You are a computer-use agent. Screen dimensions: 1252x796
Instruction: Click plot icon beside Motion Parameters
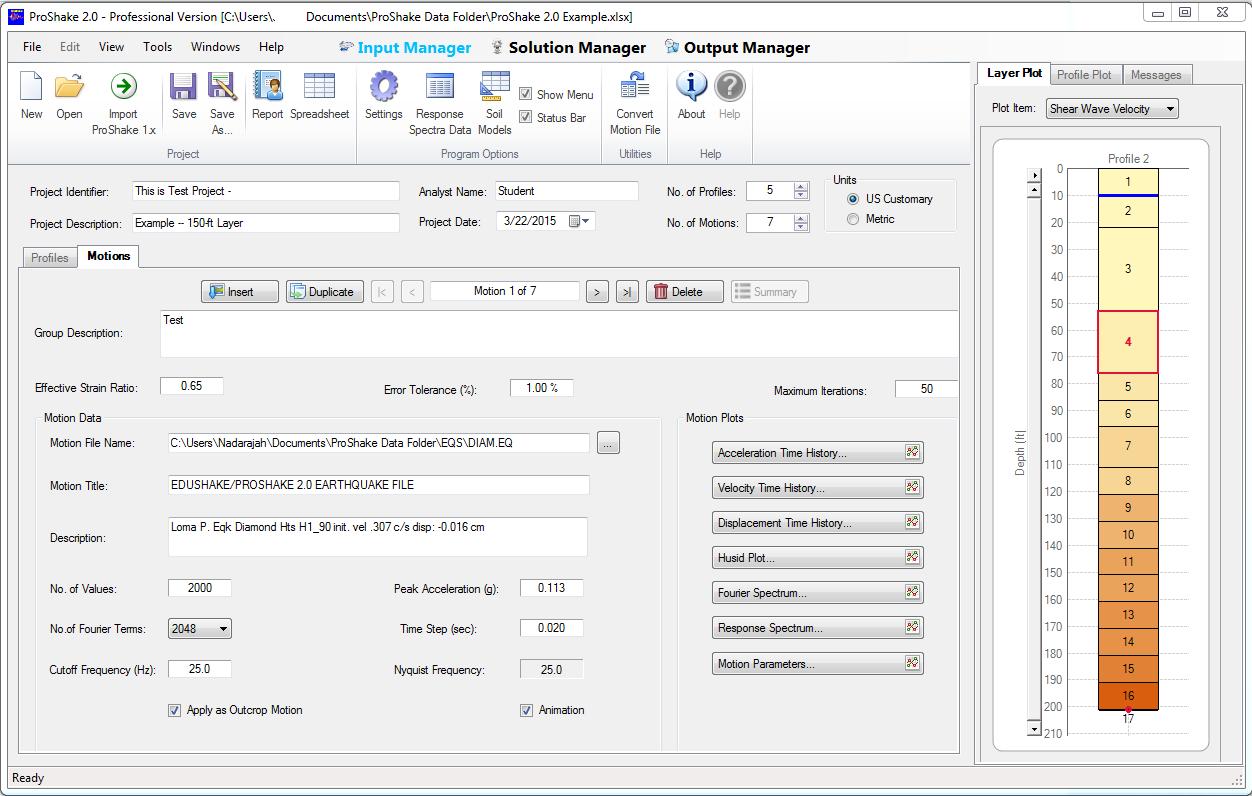point(912,663)
